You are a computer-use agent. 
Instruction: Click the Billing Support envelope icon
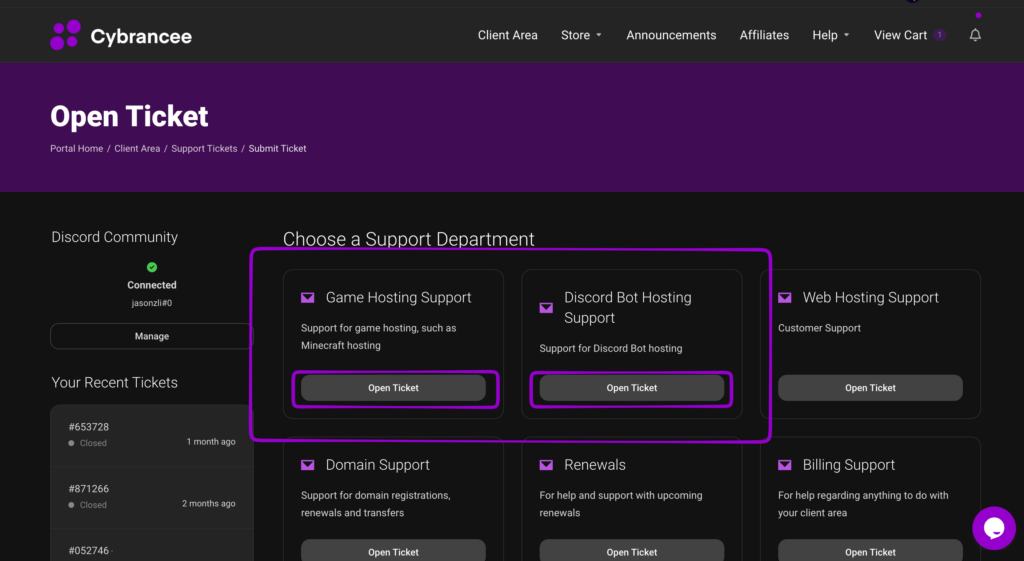785,465
